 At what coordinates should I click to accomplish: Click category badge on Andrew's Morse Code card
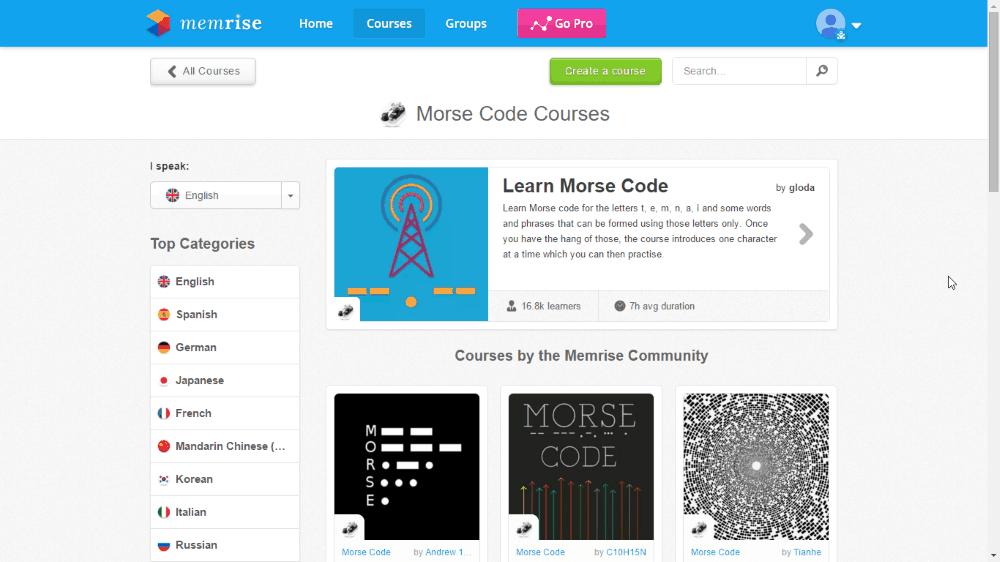[349, 528]
